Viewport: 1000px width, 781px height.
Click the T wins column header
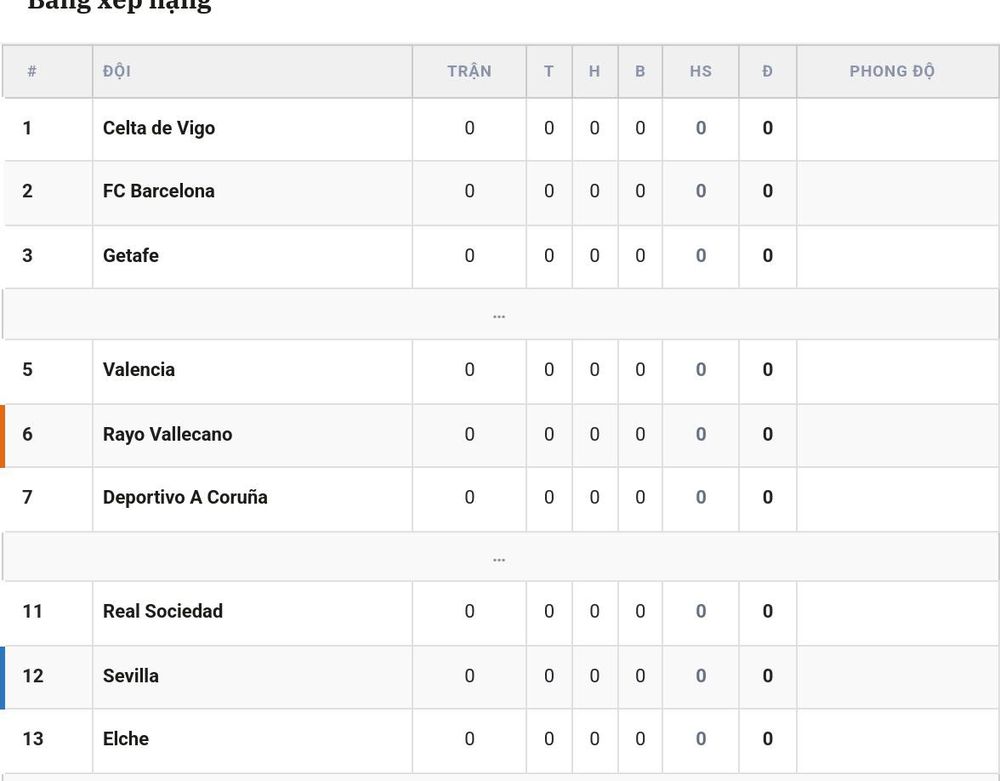pos(548,71)
